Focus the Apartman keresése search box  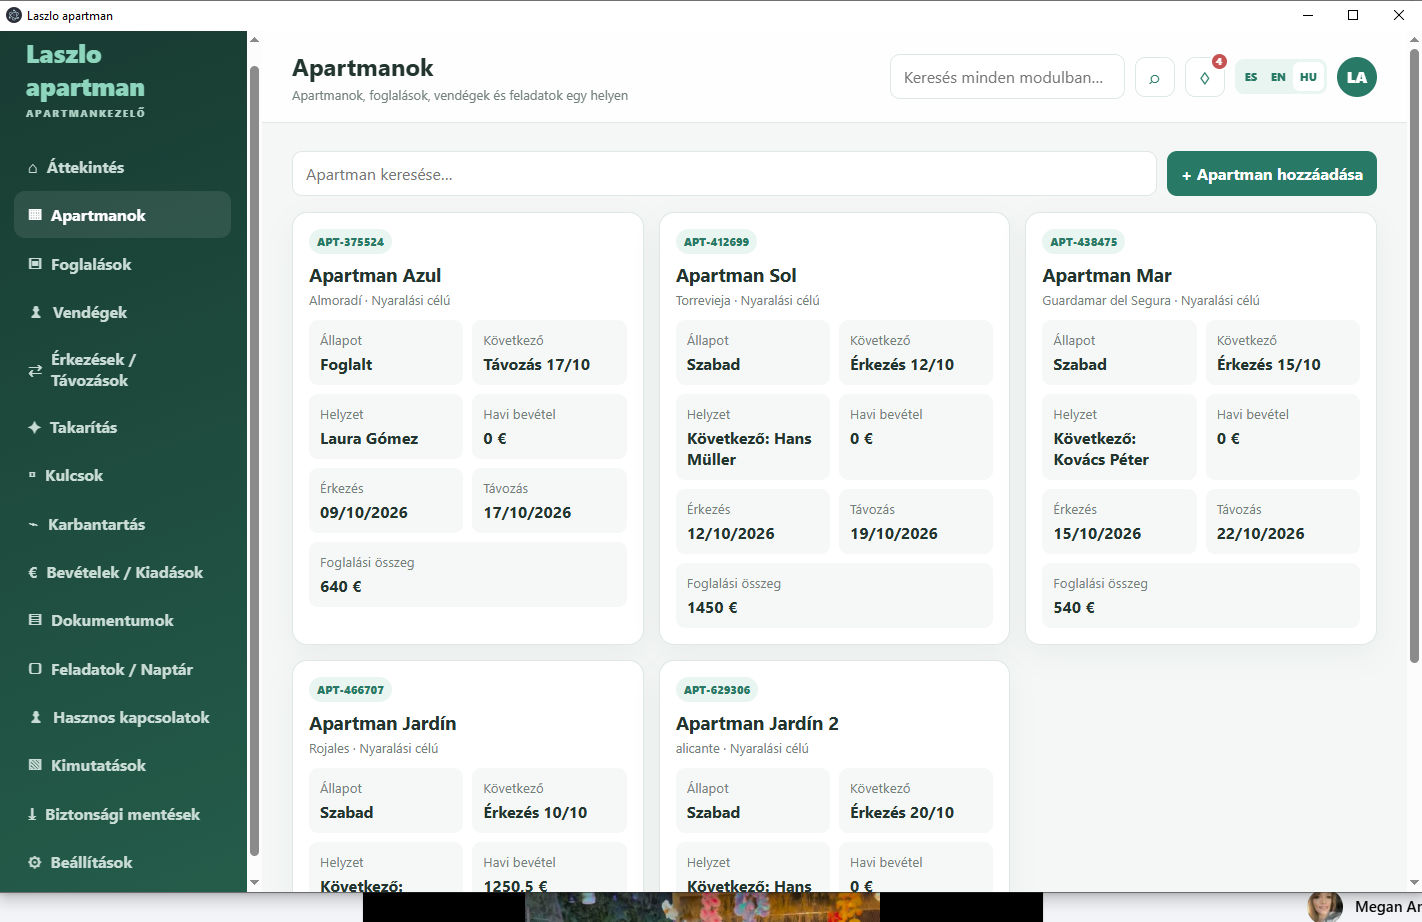tap(724, 174)
